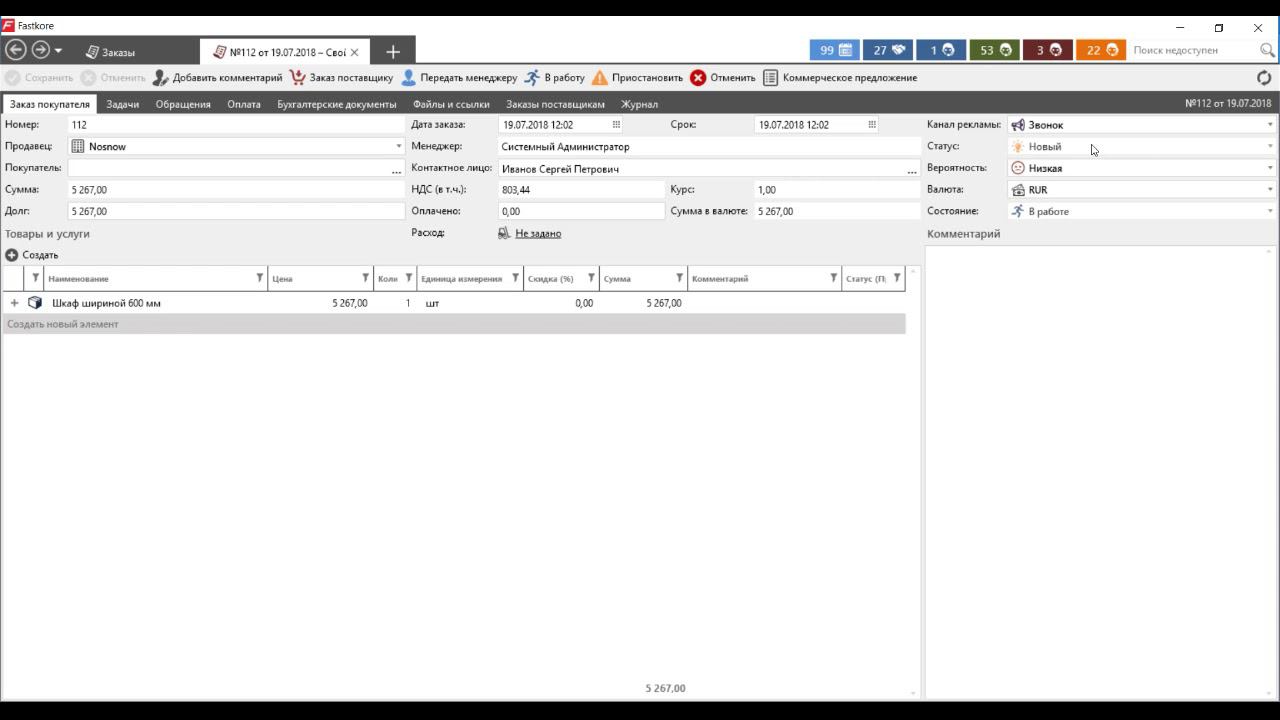Close the №112 от 19.07.2018 tab

354,52
